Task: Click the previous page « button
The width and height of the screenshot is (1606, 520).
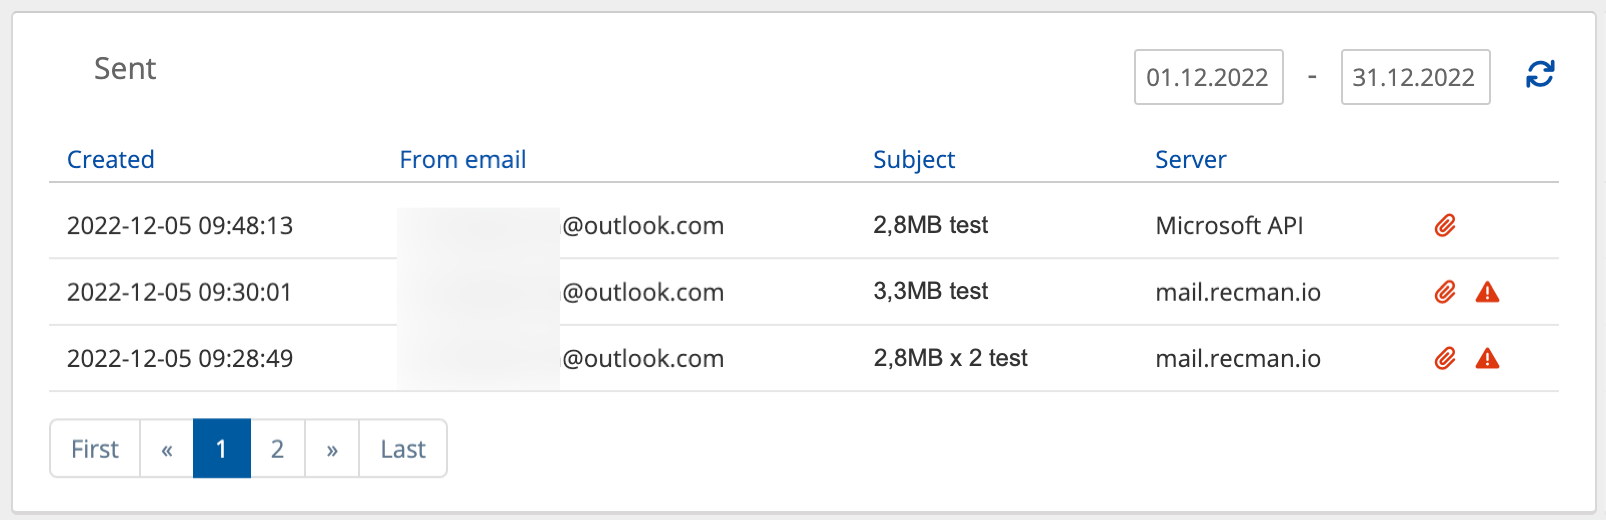Action: (x=167, y=449)
